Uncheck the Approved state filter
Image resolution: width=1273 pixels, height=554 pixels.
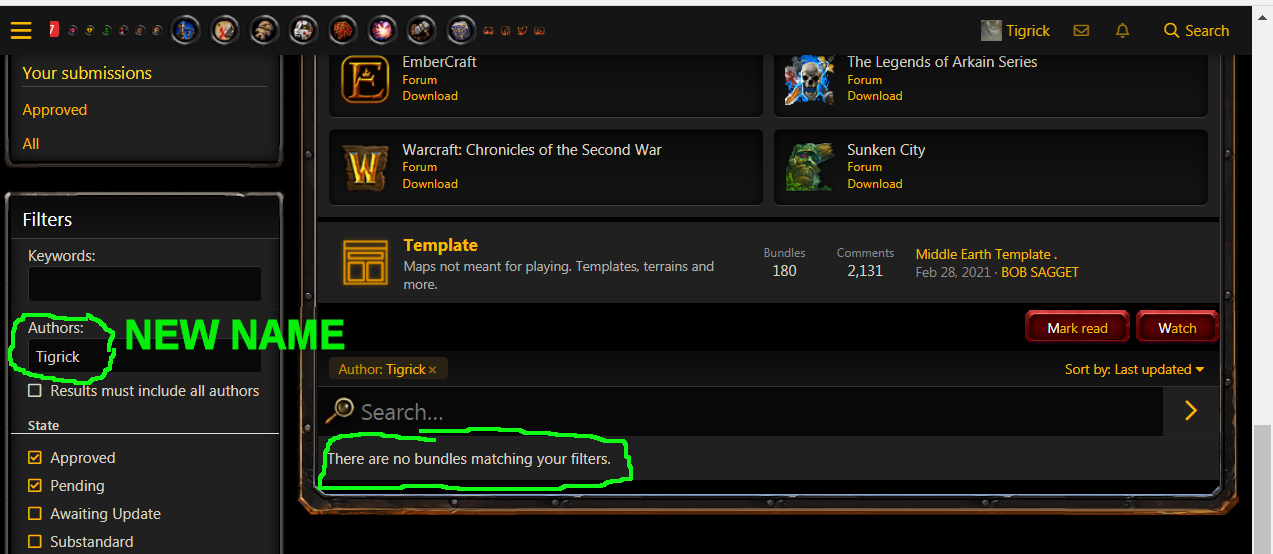coord(35,458)
